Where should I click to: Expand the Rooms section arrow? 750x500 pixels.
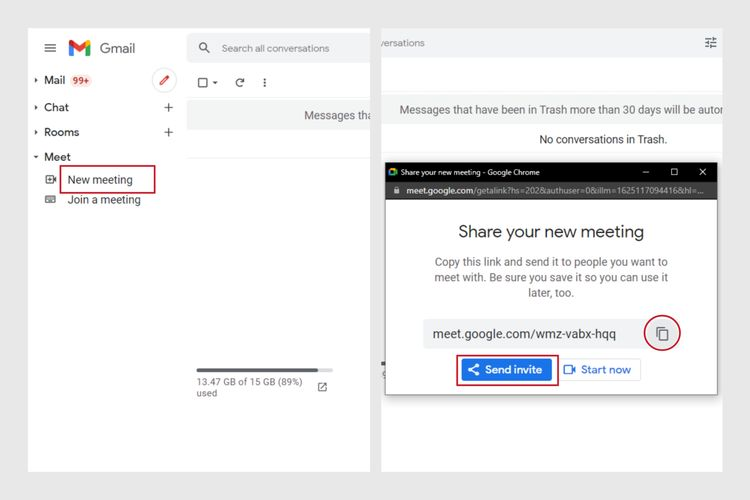click(x=36, y=132)
